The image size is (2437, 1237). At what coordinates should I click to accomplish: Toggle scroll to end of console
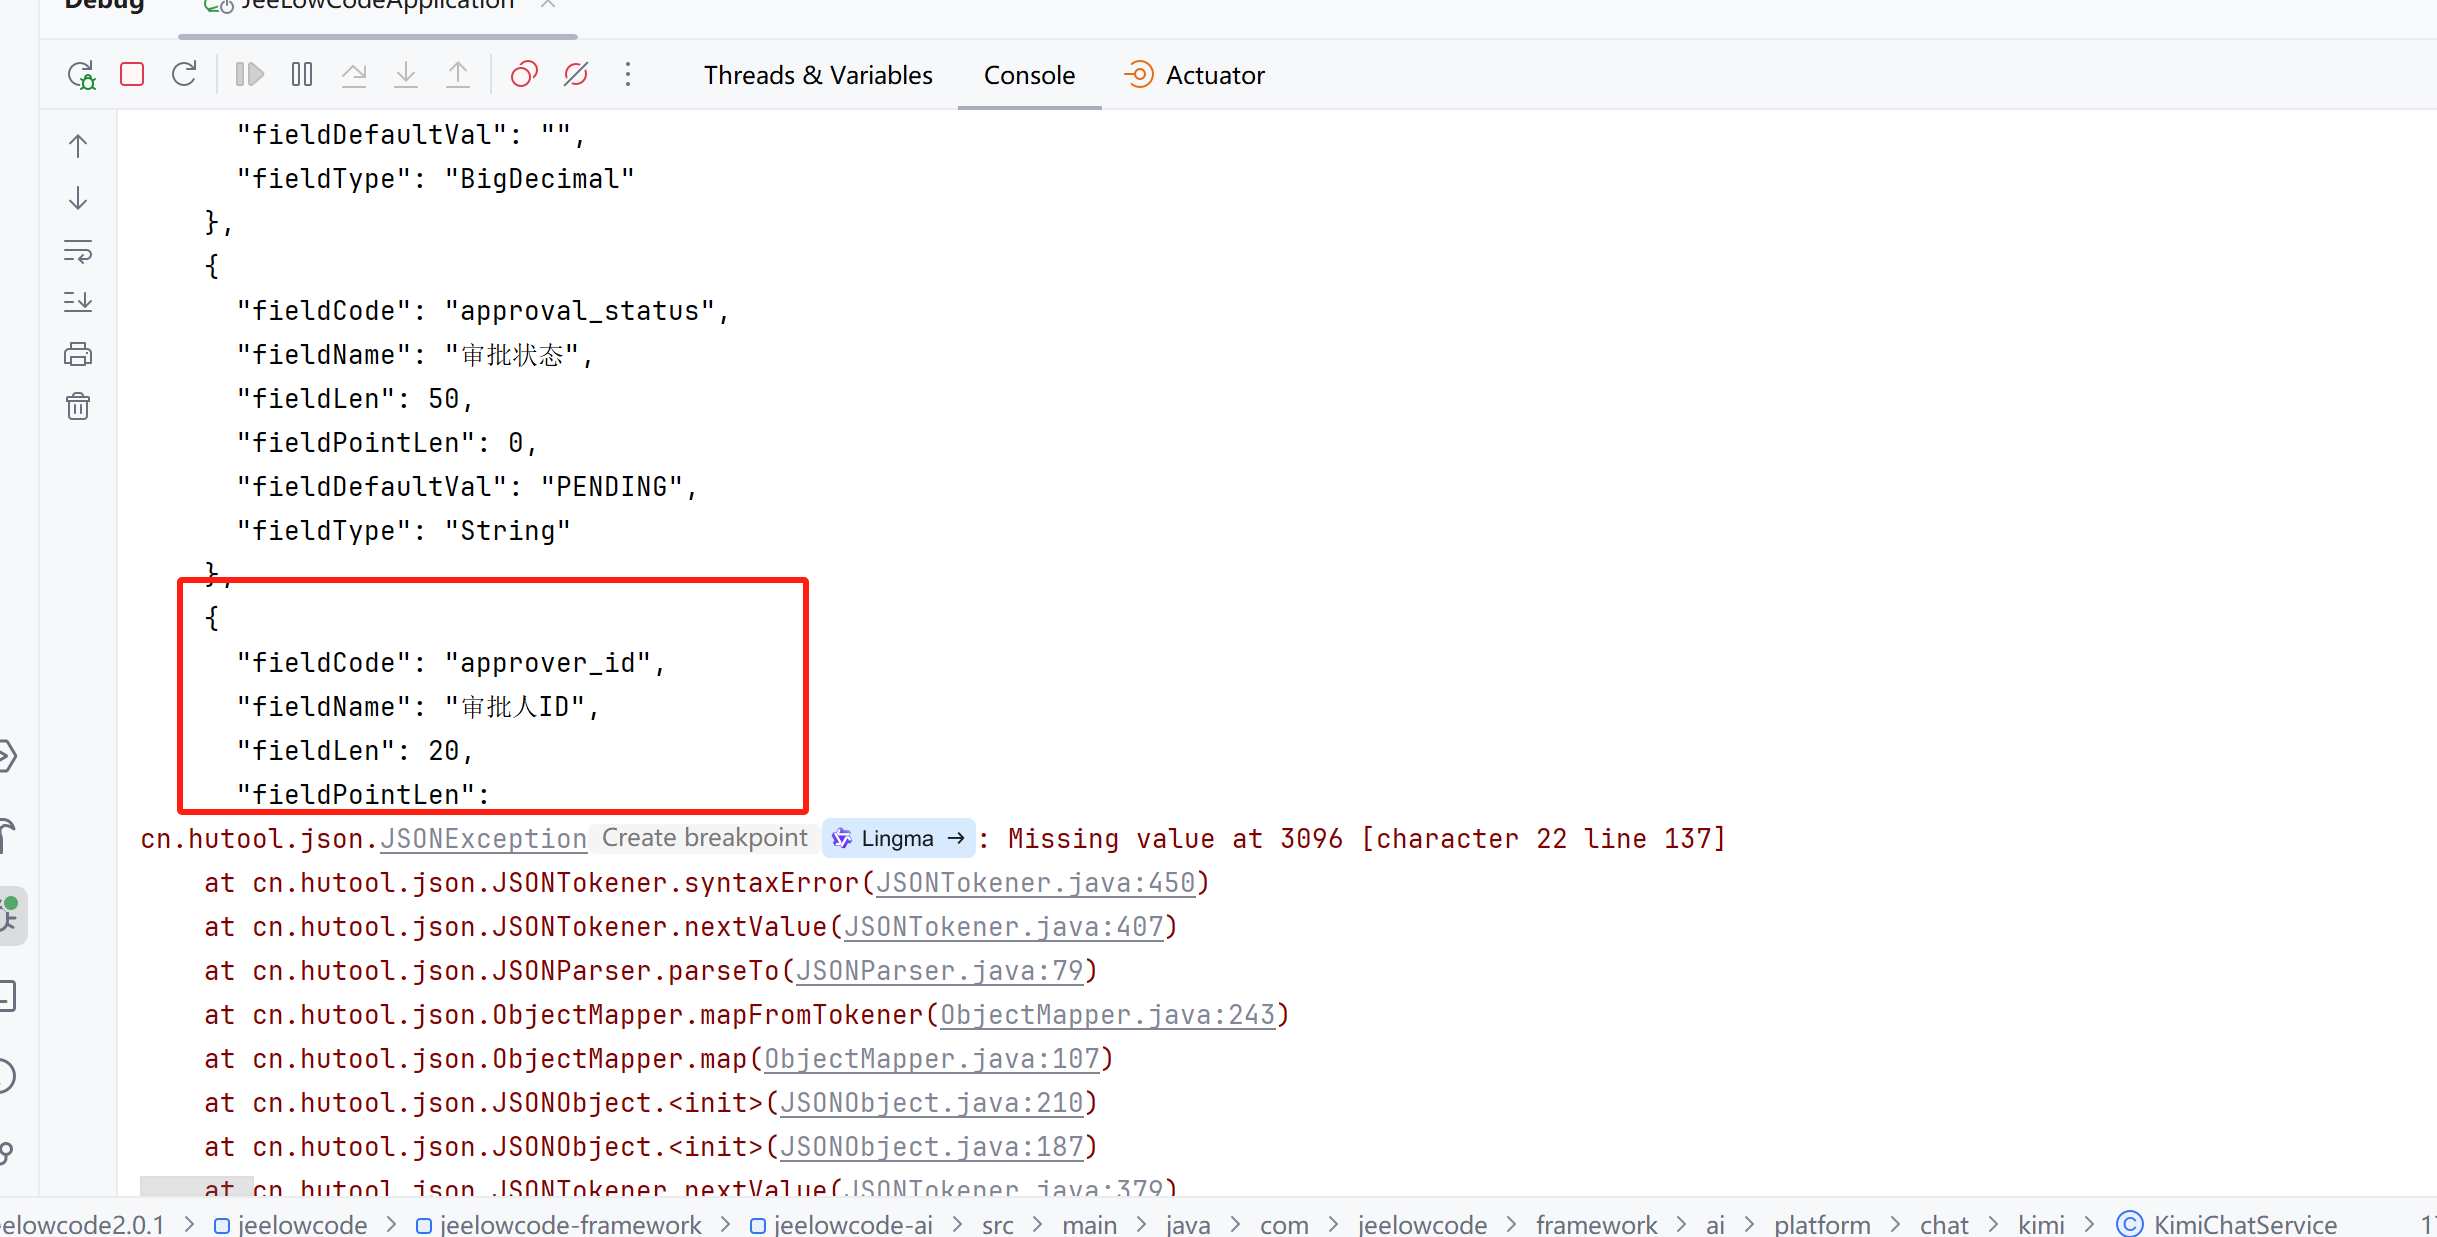[78, 302]
